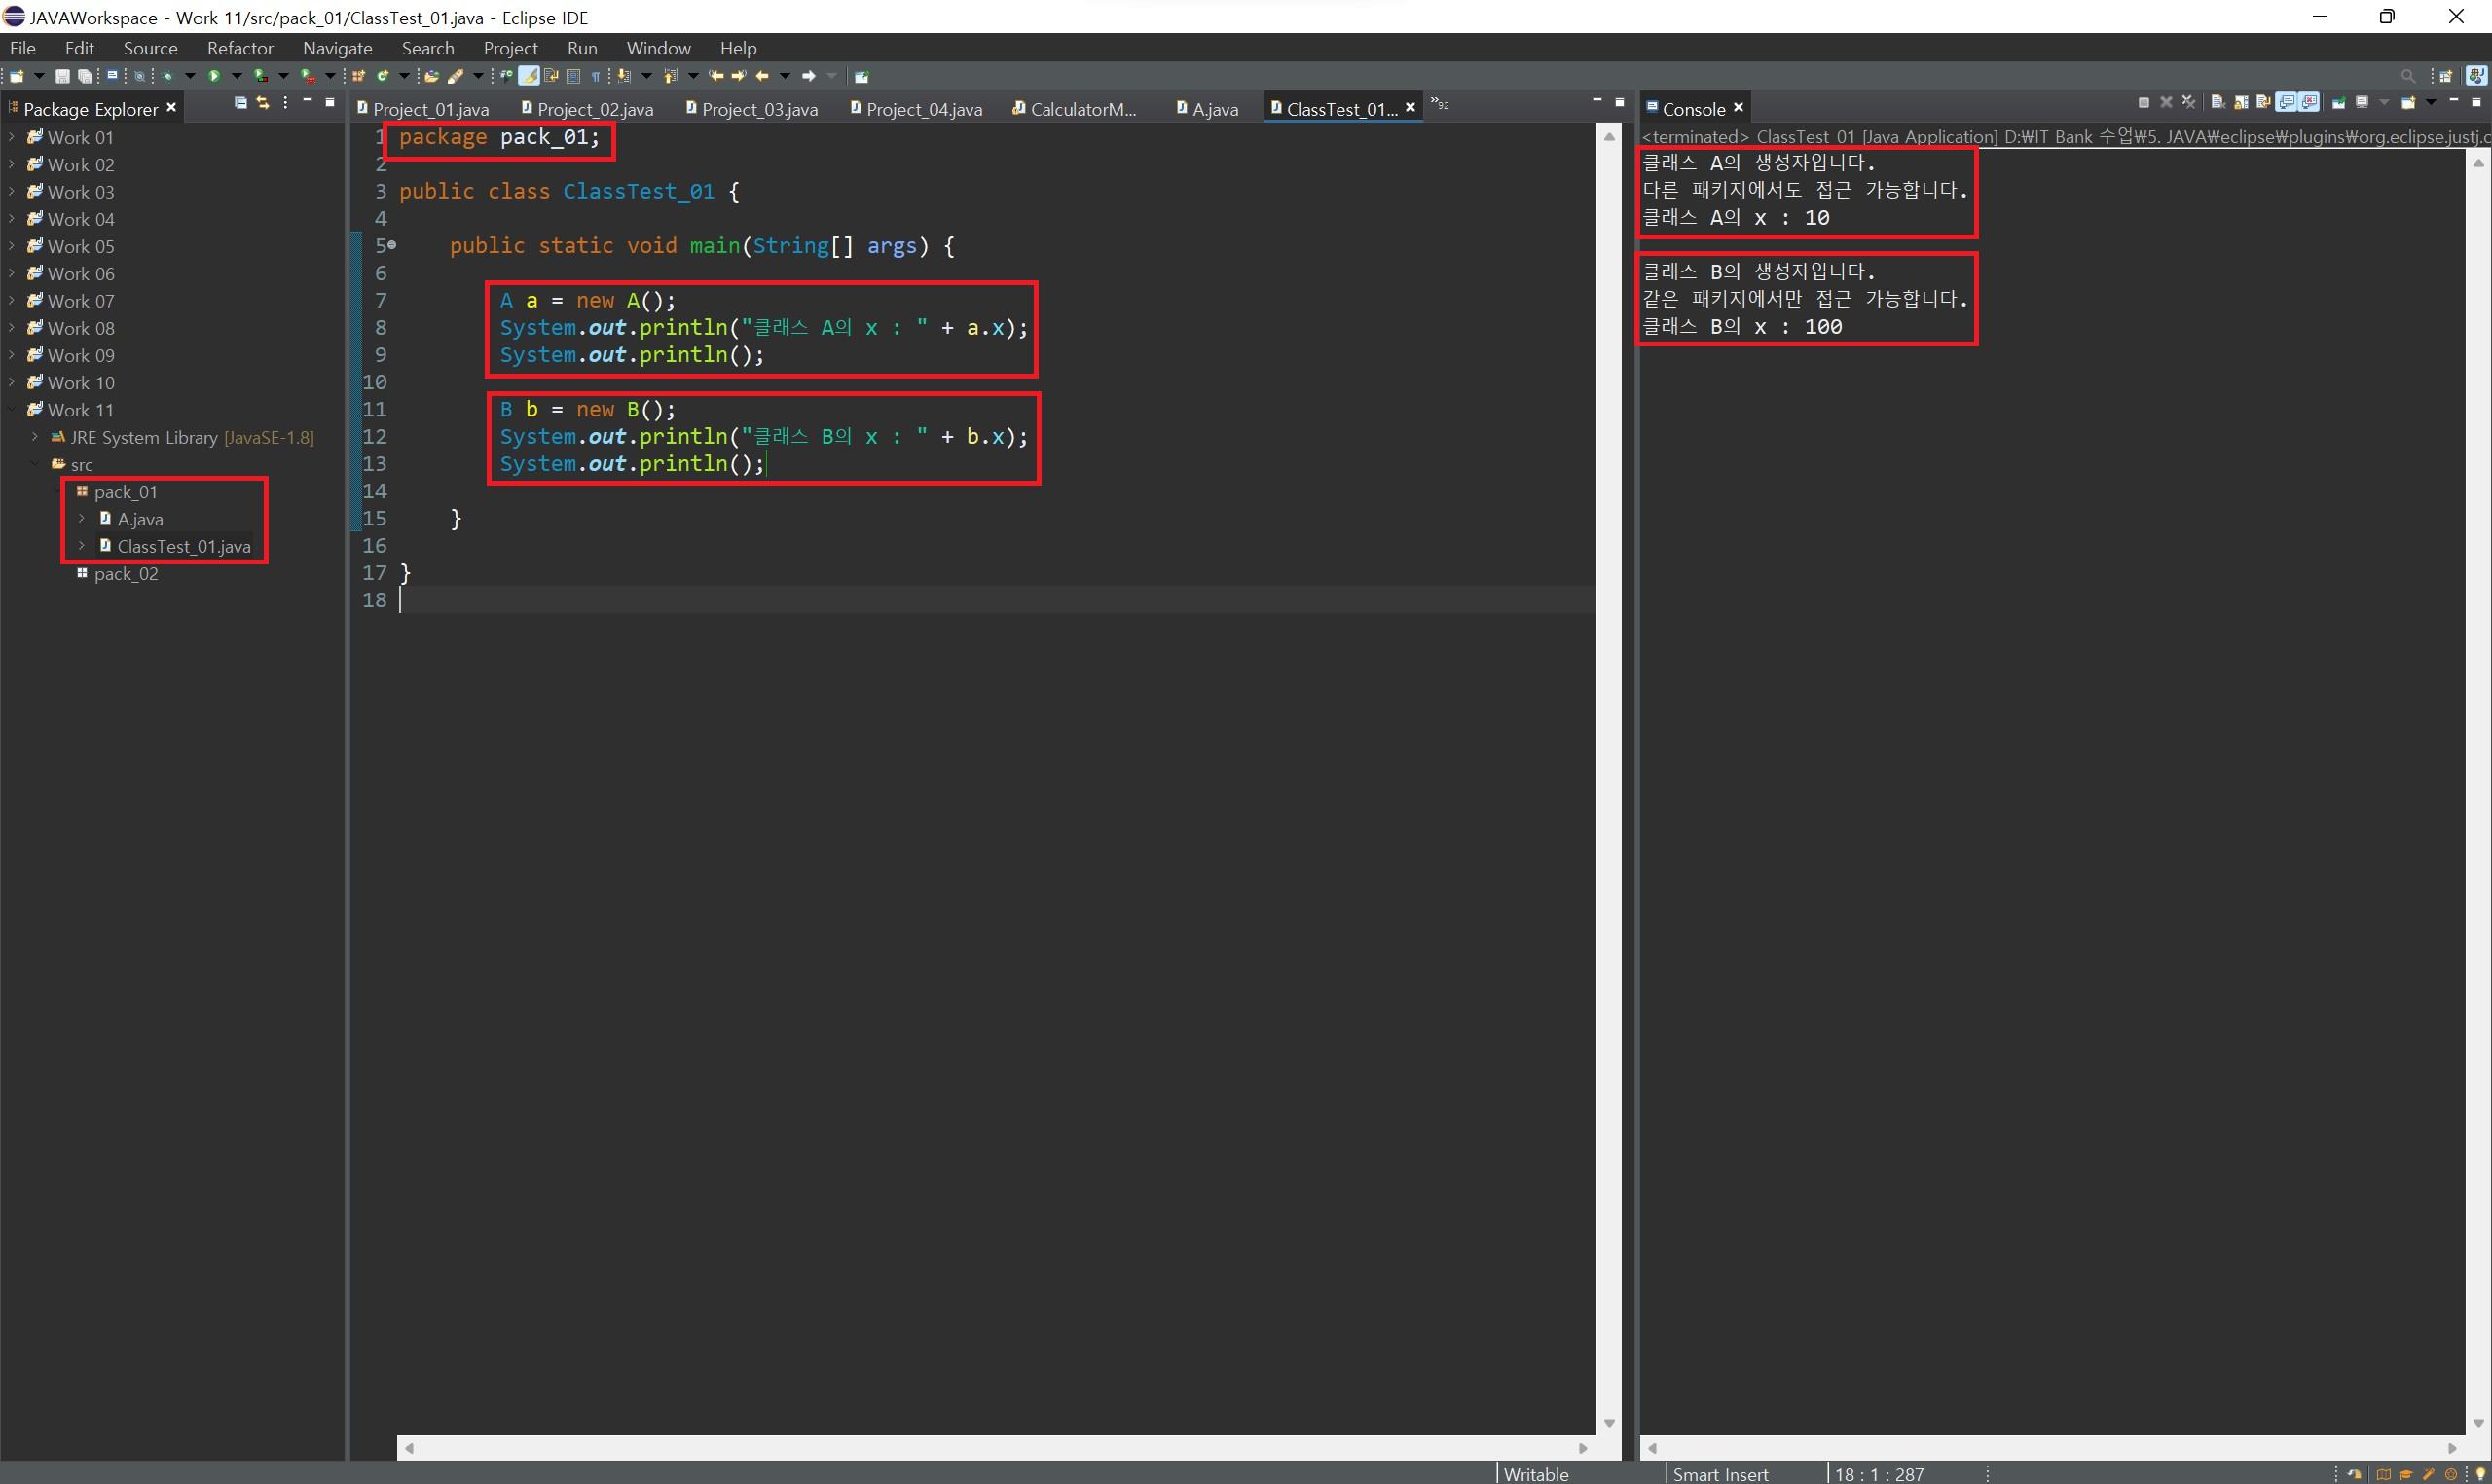Image resolution: width=2492 pixels, height=1484 pixels.
Task: Click Clear Console icon
Action: tap(2217, 102)
